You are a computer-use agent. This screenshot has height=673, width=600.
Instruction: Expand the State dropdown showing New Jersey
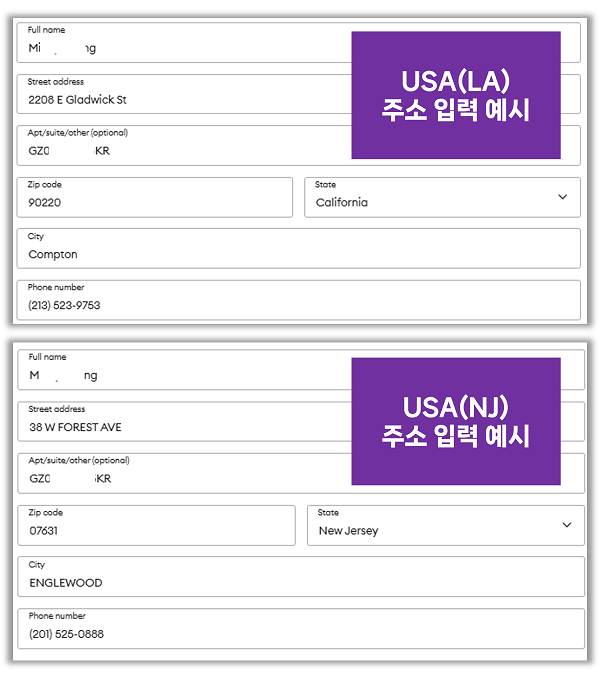pos(445,525)
